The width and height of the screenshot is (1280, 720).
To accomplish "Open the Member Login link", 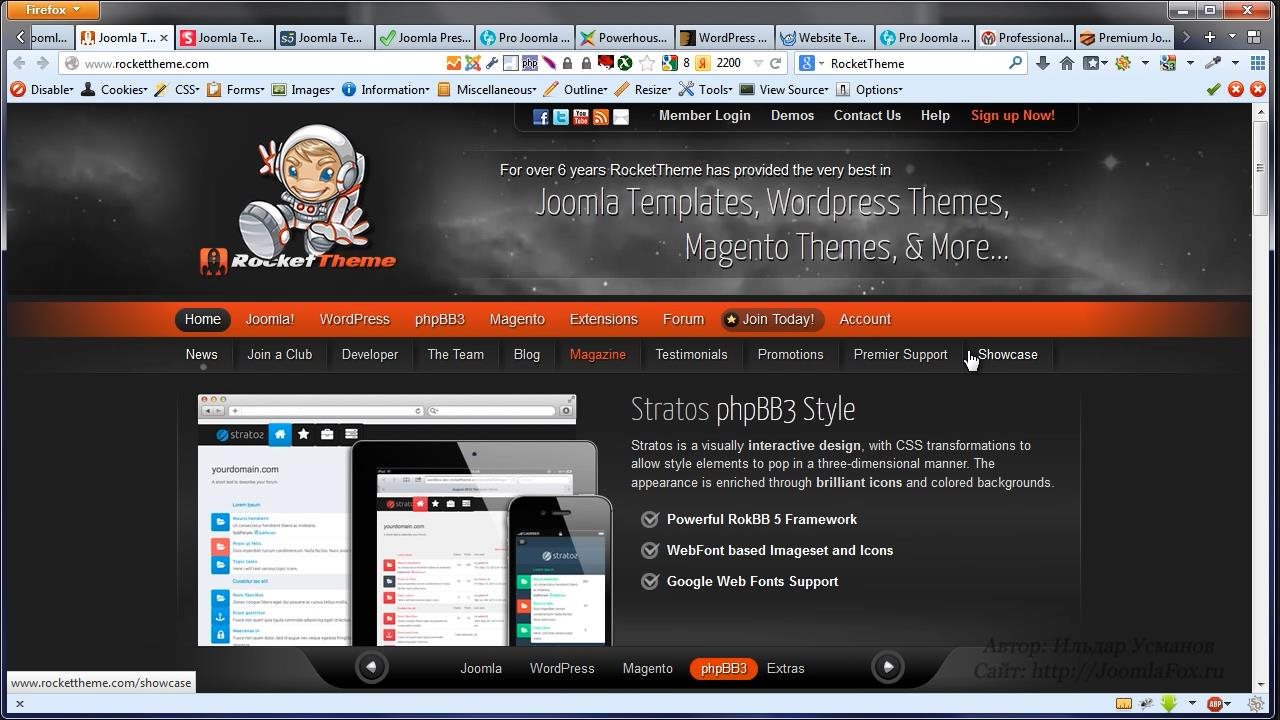I will tap(704, 116).
